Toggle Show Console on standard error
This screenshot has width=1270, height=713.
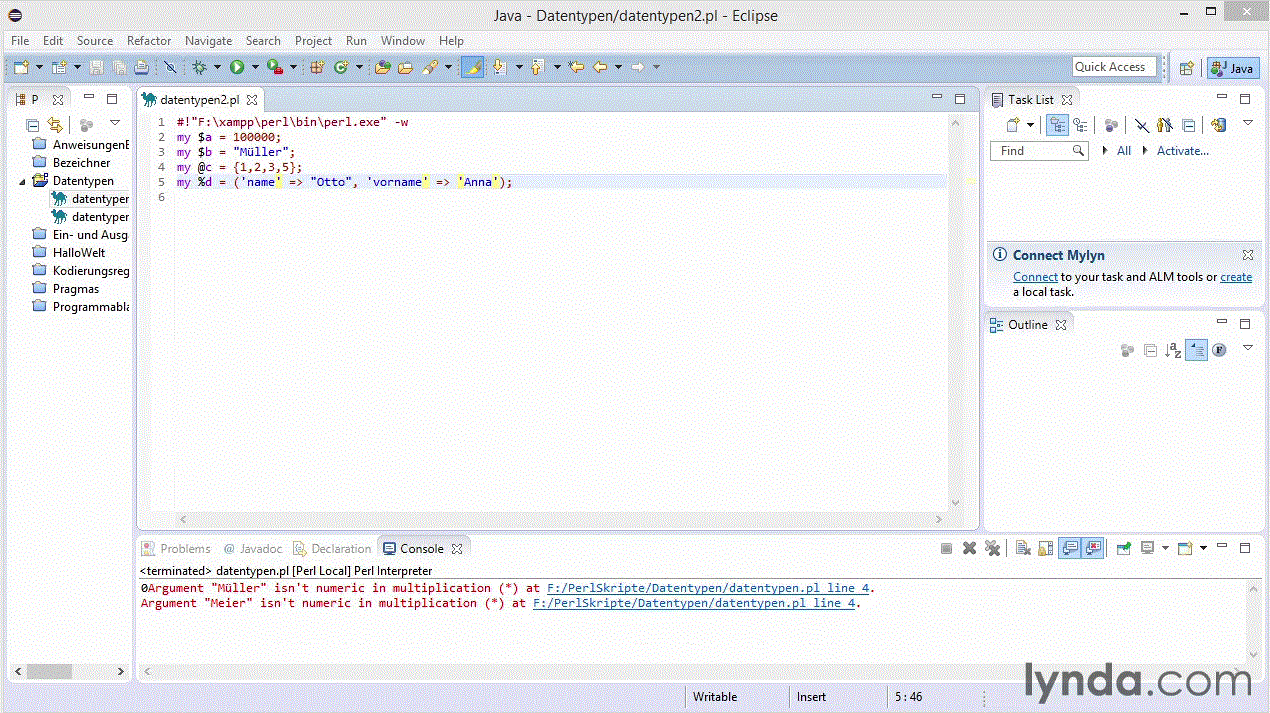[x=1093, y=548]
